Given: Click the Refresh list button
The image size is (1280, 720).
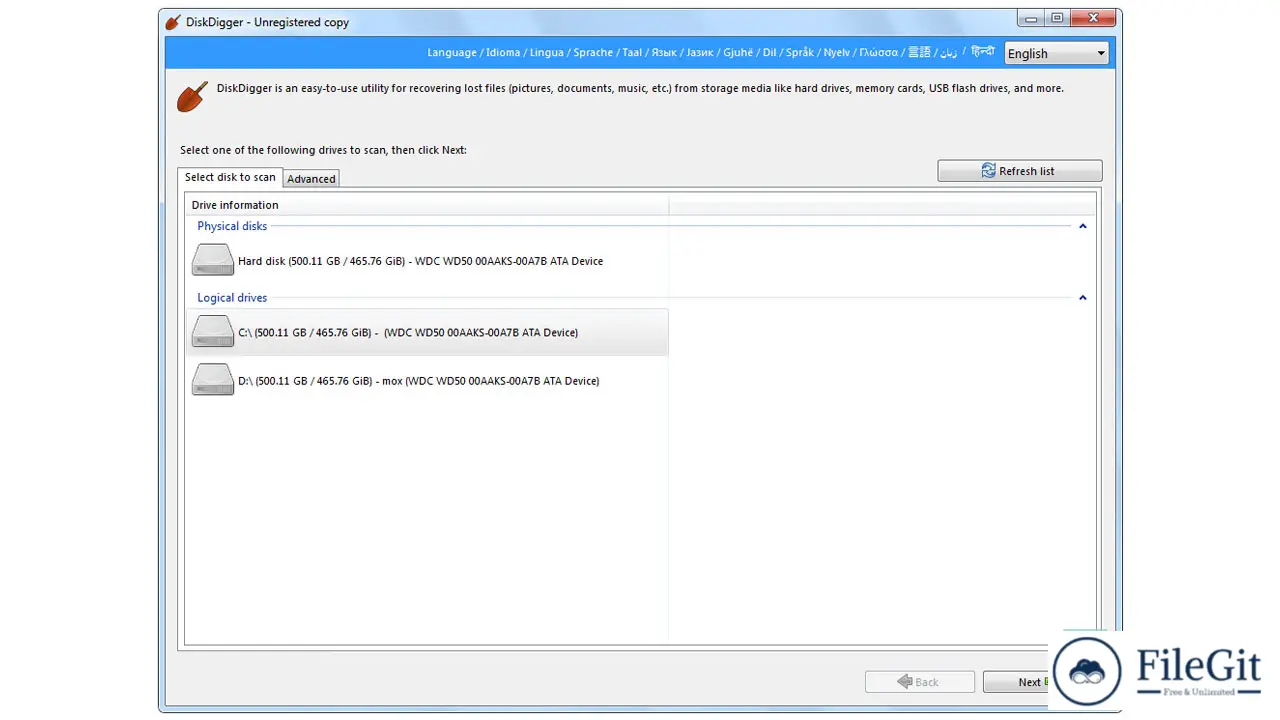Looking at the screenshot, I should coord(1020,171).
